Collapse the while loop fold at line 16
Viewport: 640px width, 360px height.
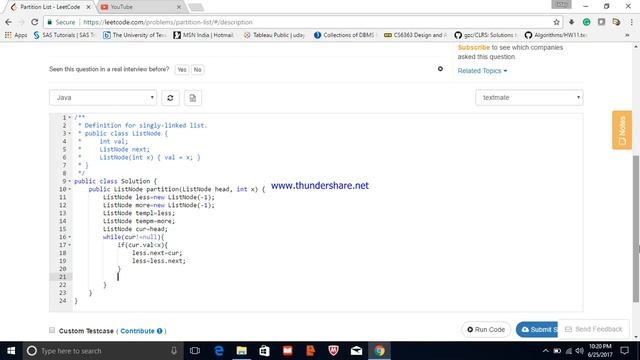(x=69, y=237)
